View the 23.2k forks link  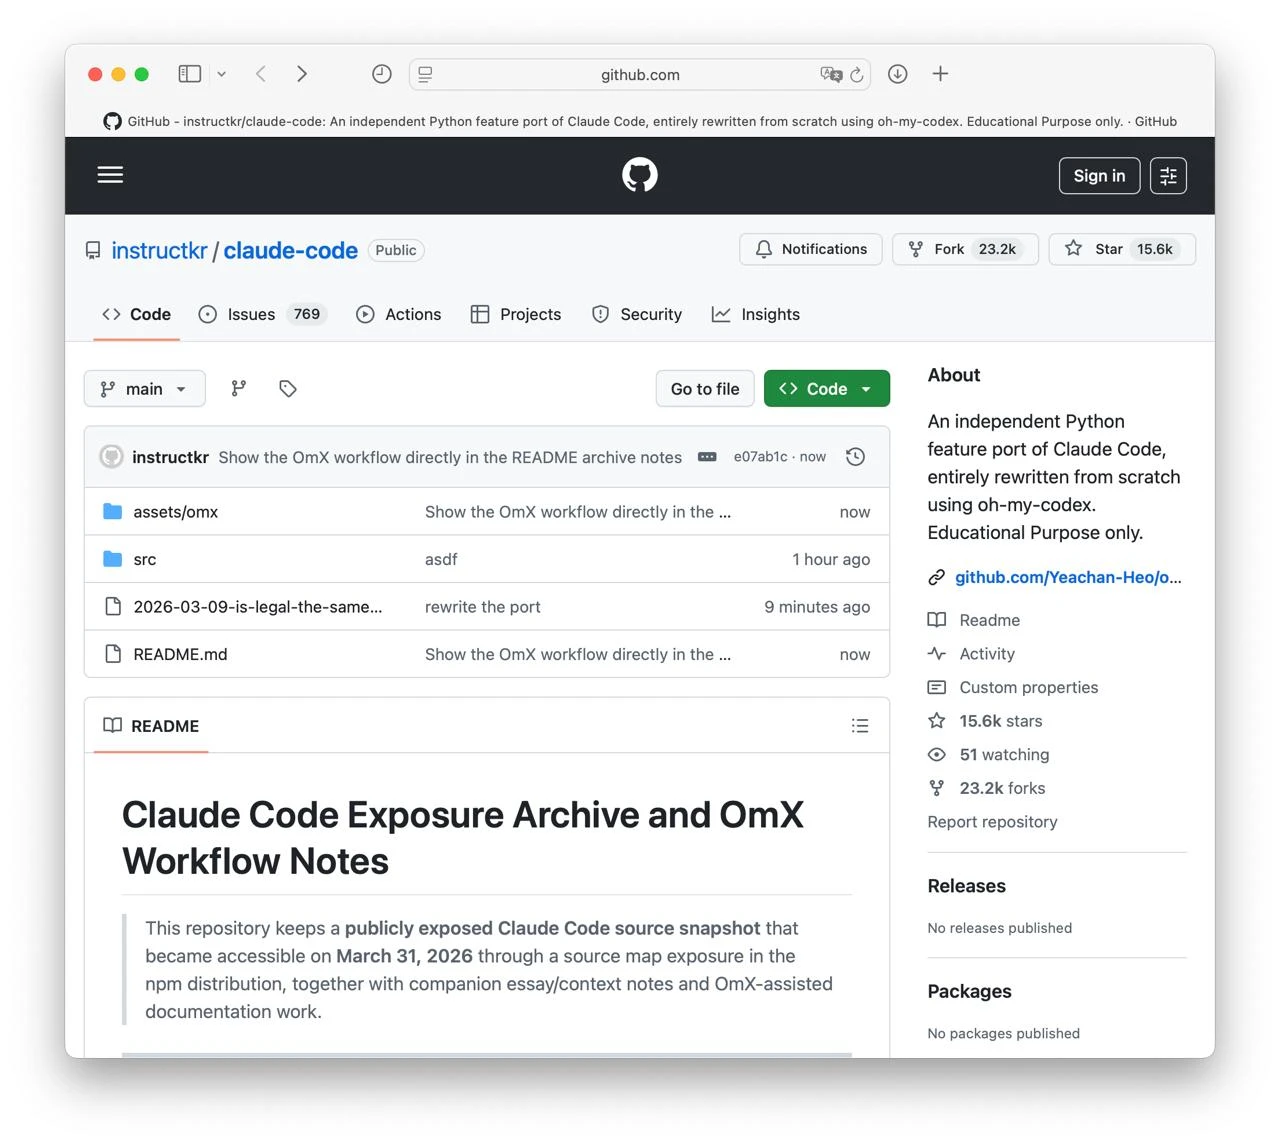click(987, 789)
